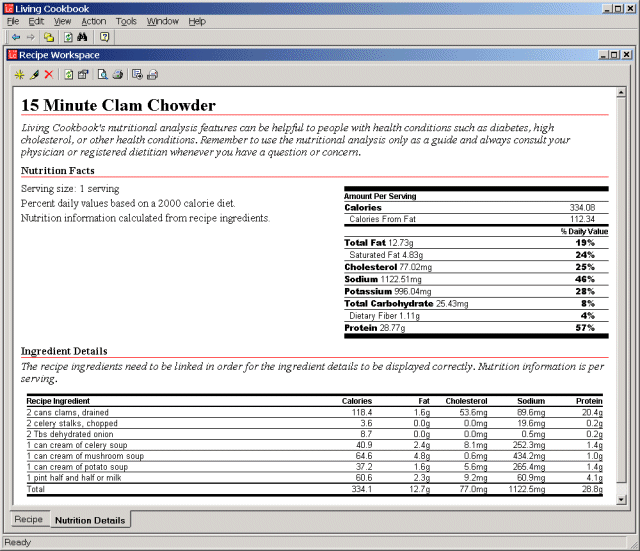
Task: Click the 'Recipe Ingredient' column header
Action: click(x=58, y=401)
